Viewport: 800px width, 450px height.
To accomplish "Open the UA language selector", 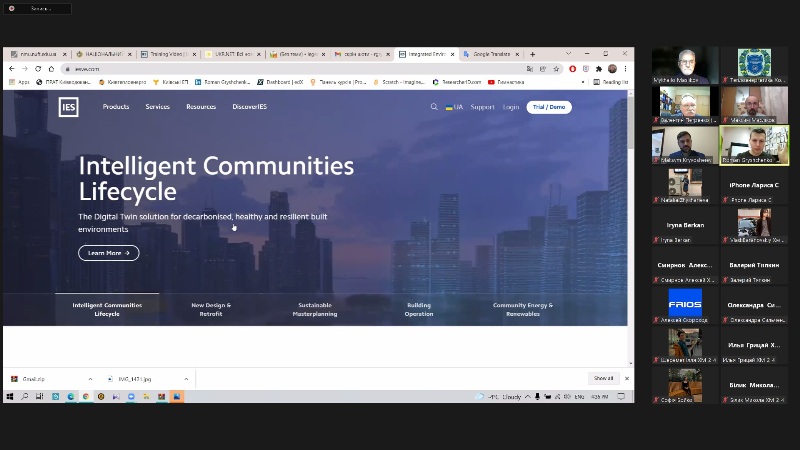I will [x=454, y=107].
